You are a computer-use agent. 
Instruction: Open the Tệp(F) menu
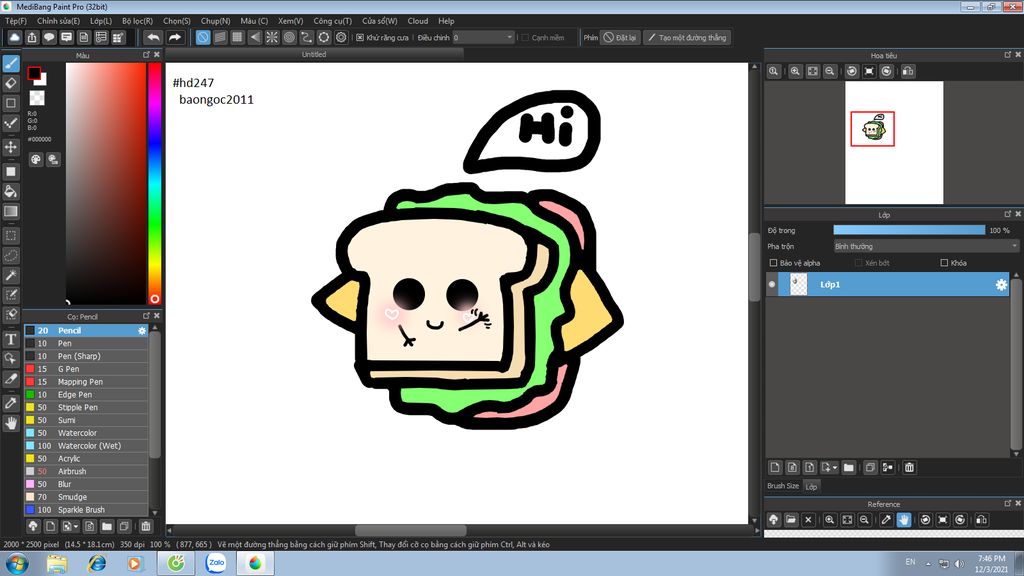click(16, 21)
